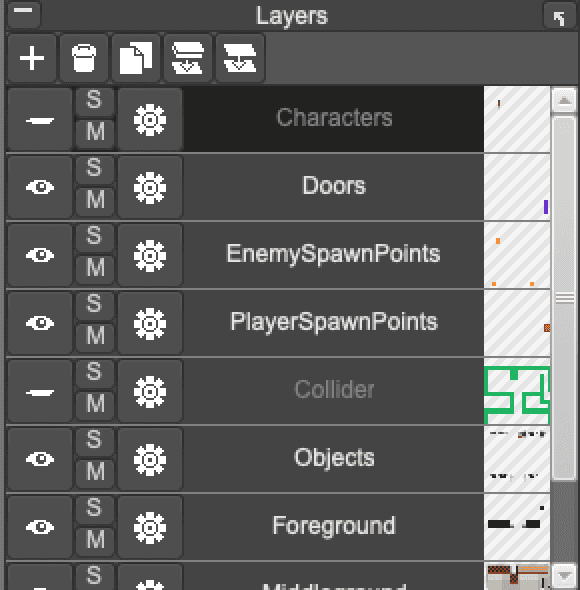Click the merge layer down icon
Image resolution: width=580 pixels, height=590 pixels.
click(x=188, y=58)
